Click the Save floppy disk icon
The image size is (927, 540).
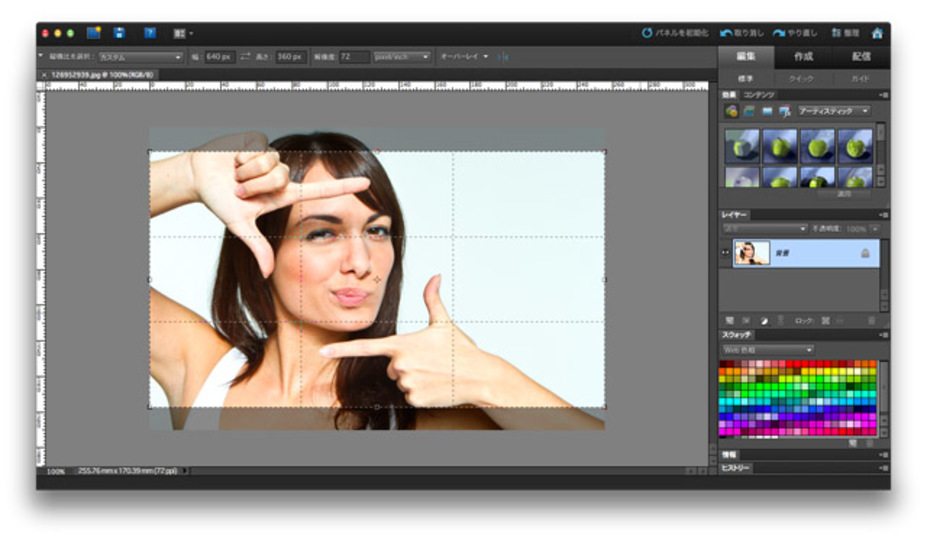point(119,33)
